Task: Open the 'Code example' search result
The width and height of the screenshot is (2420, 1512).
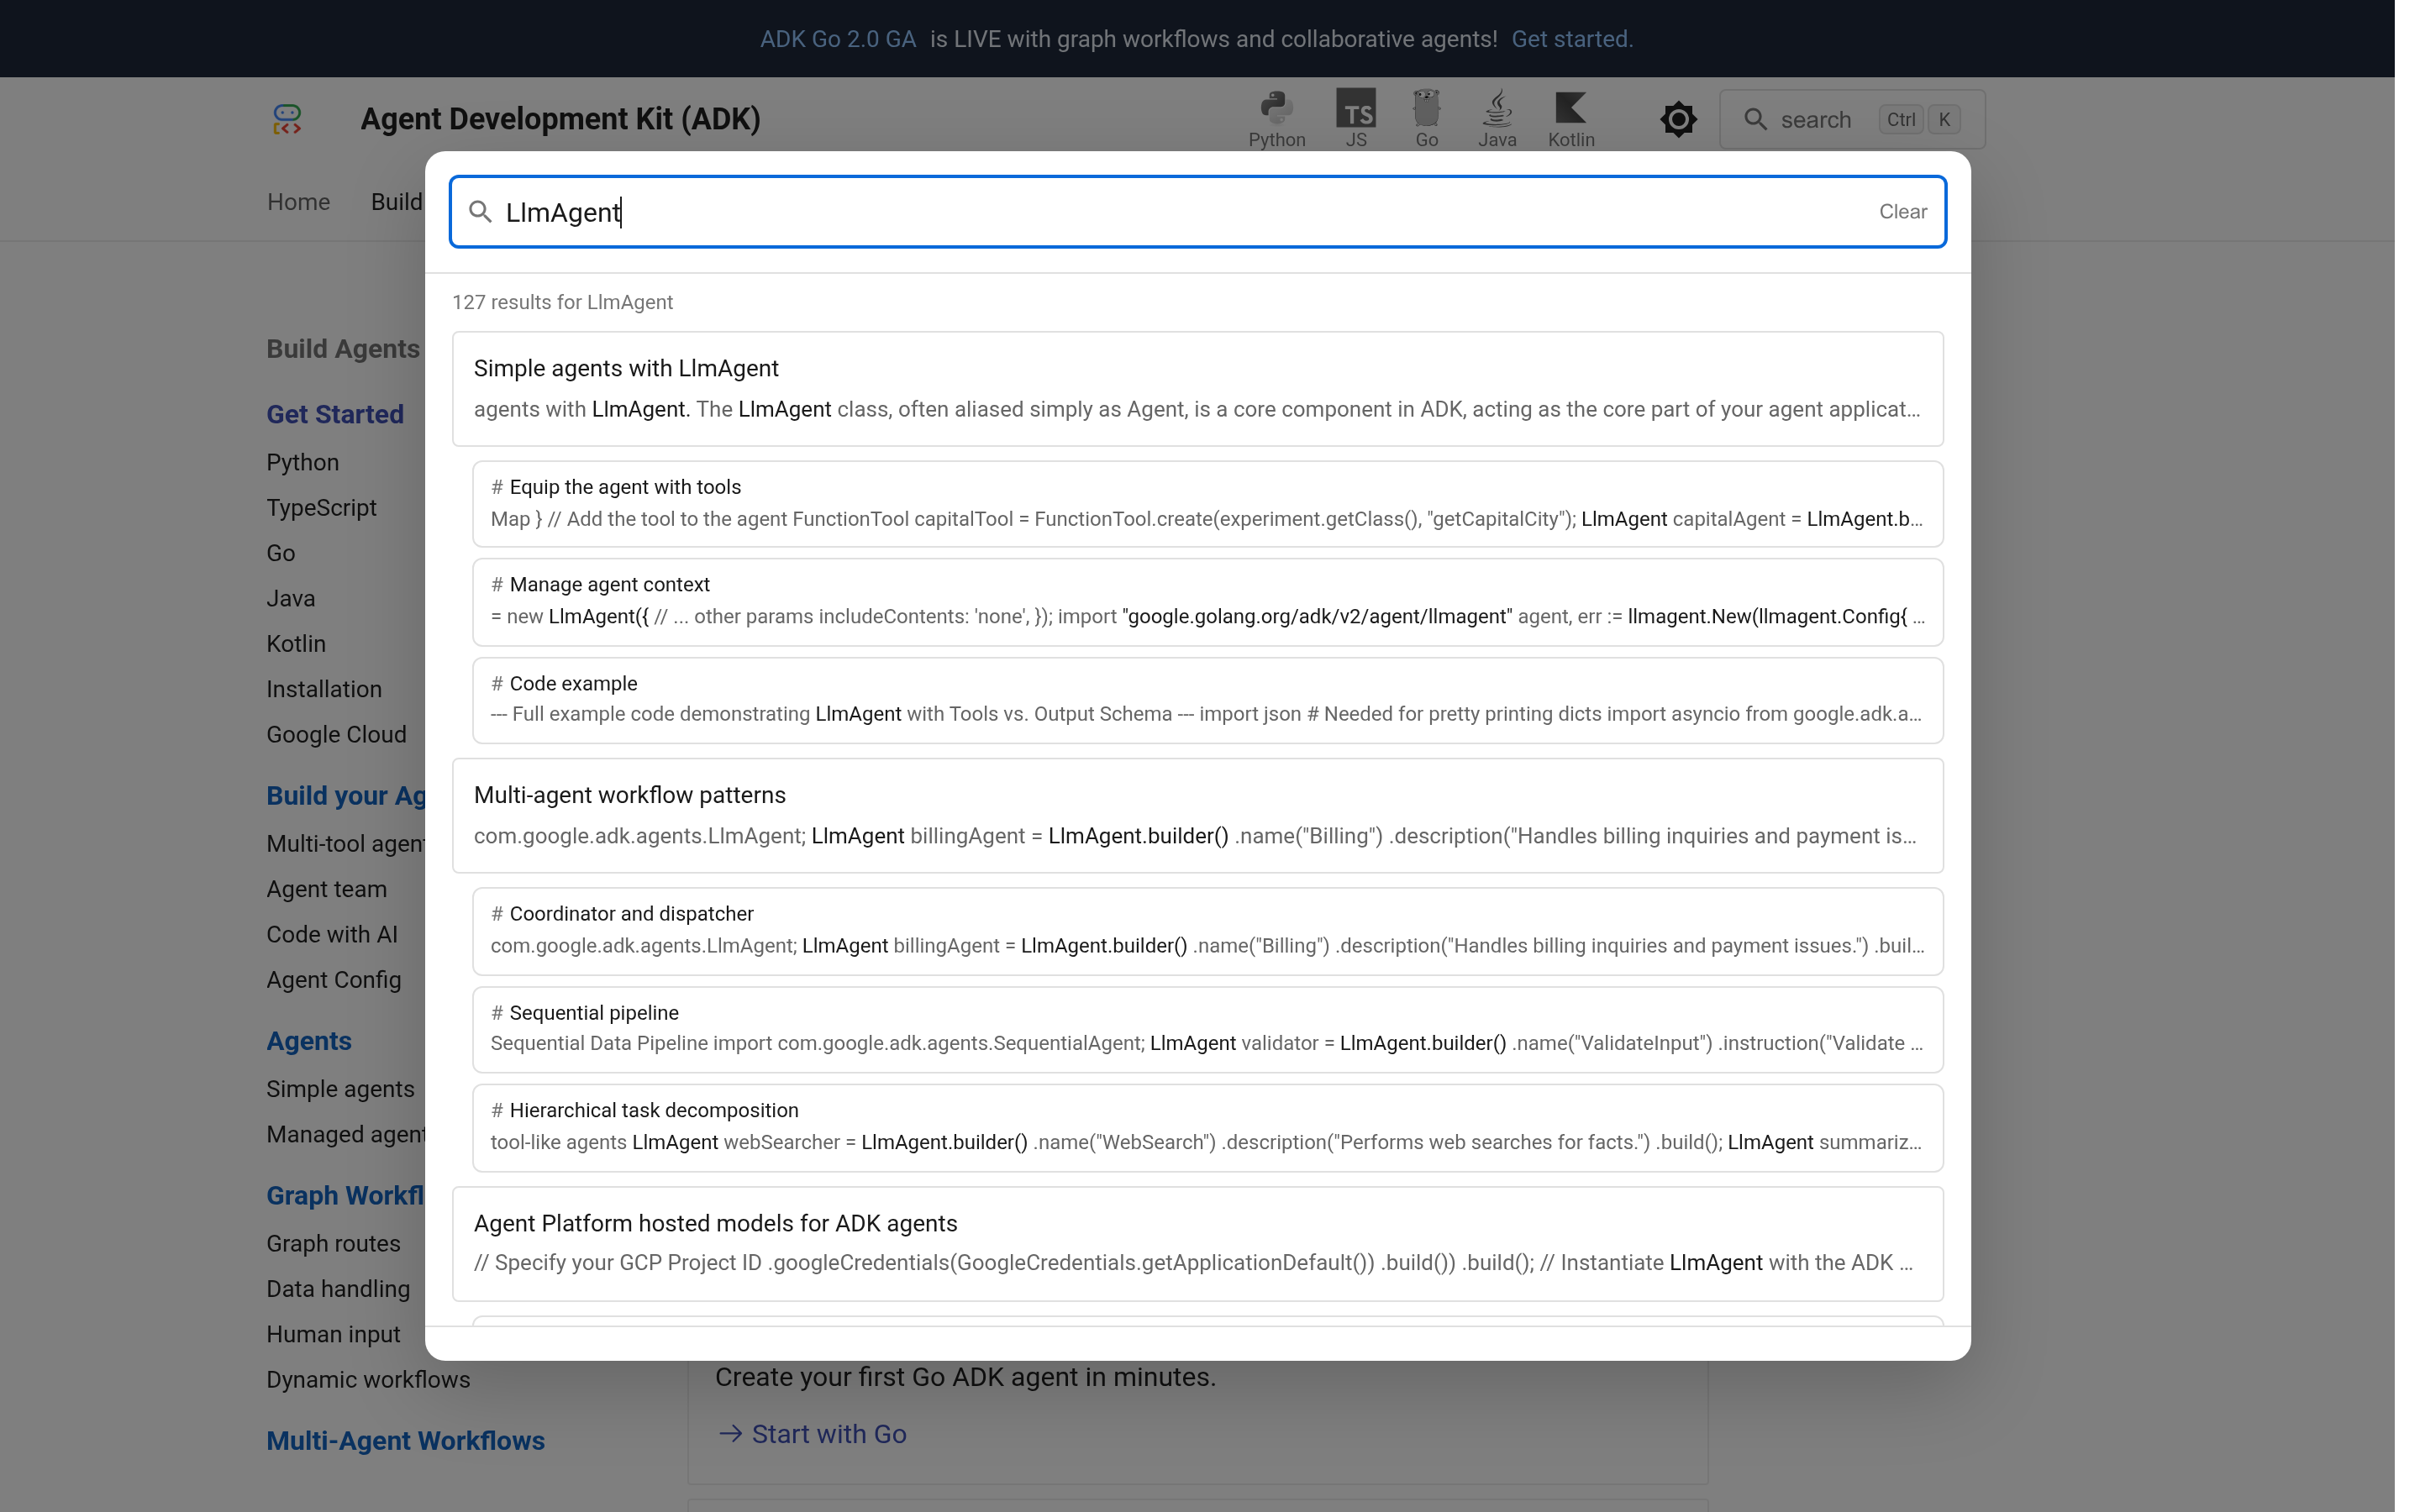Action: (x=1207, y=700)
